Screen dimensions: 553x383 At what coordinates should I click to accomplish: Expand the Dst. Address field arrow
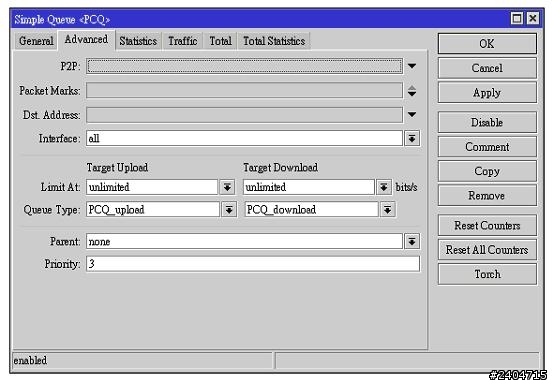[x=412, y=114]
